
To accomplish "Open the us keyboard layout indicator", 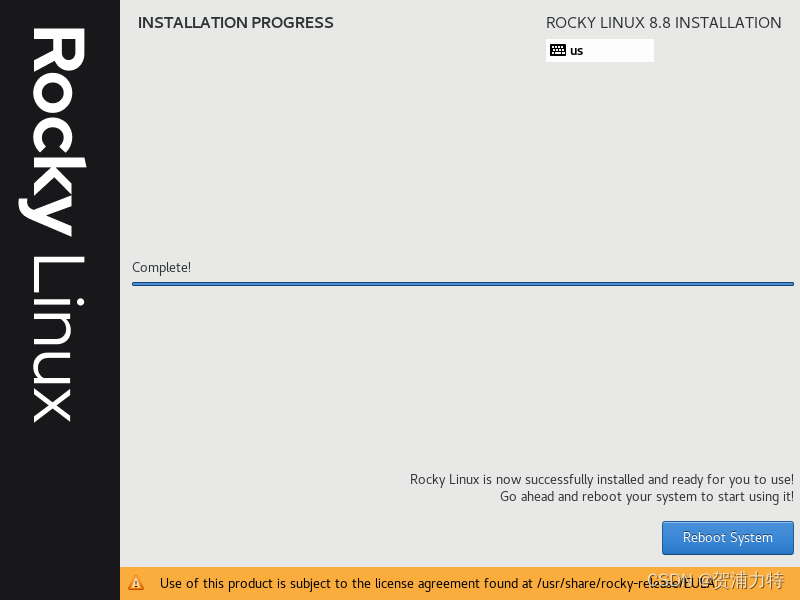I will 599,51.
